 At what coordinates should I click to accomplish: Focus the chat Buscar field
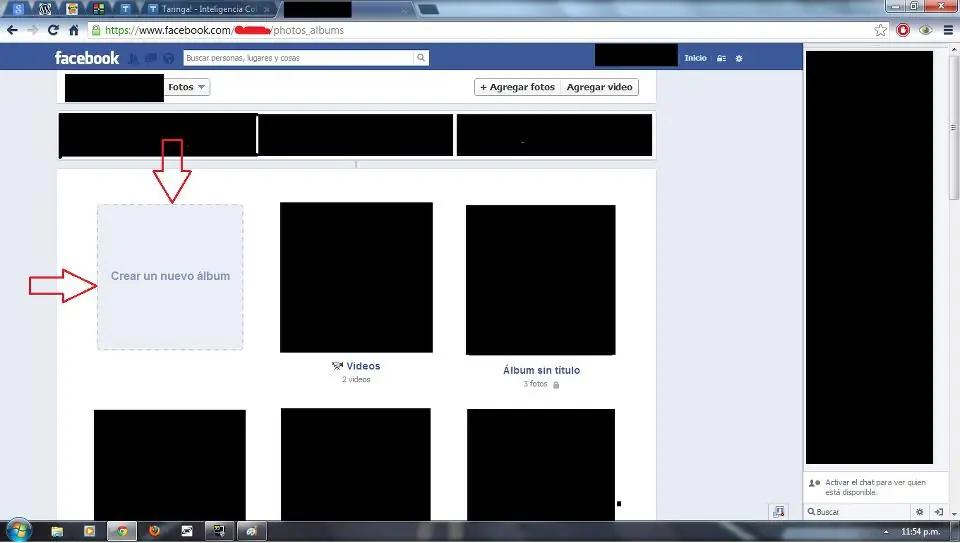(857, 512)
